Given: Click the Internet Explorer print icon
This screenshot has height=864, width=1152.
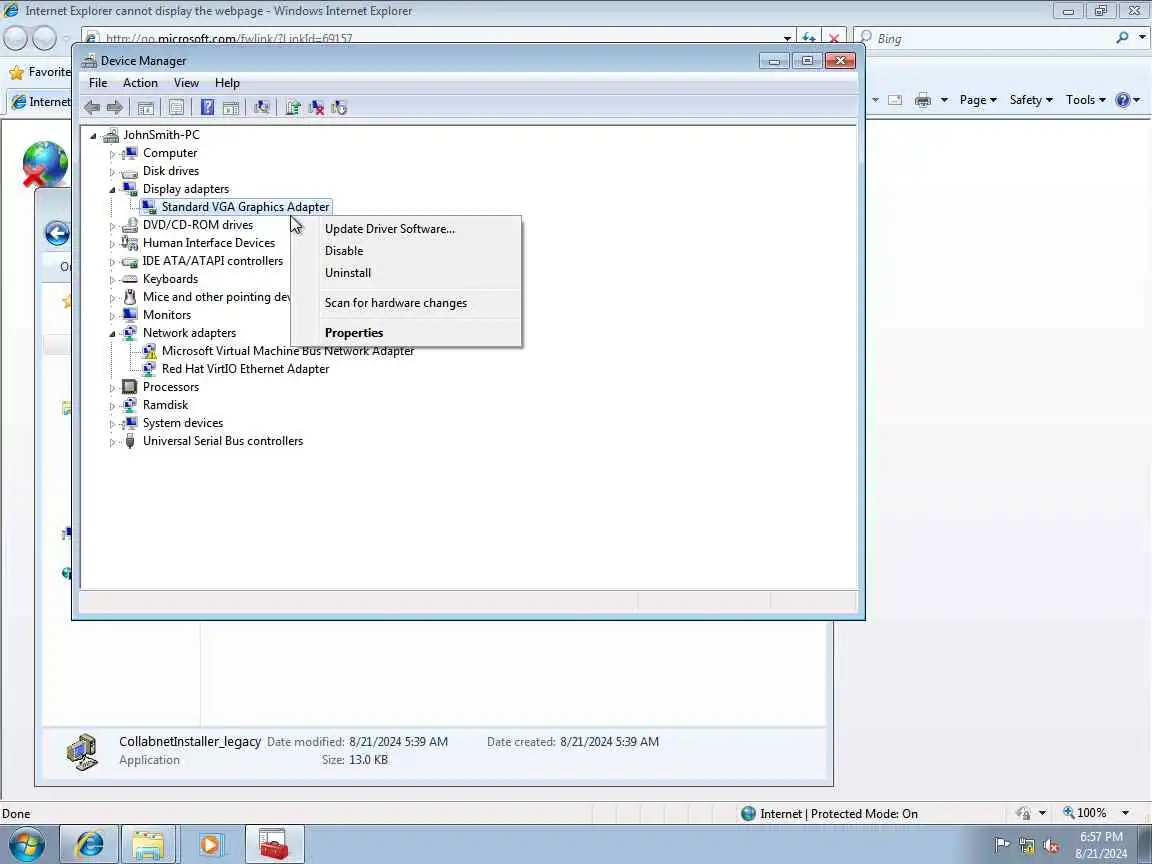Looking at the screenshot, I should [923, 100].
